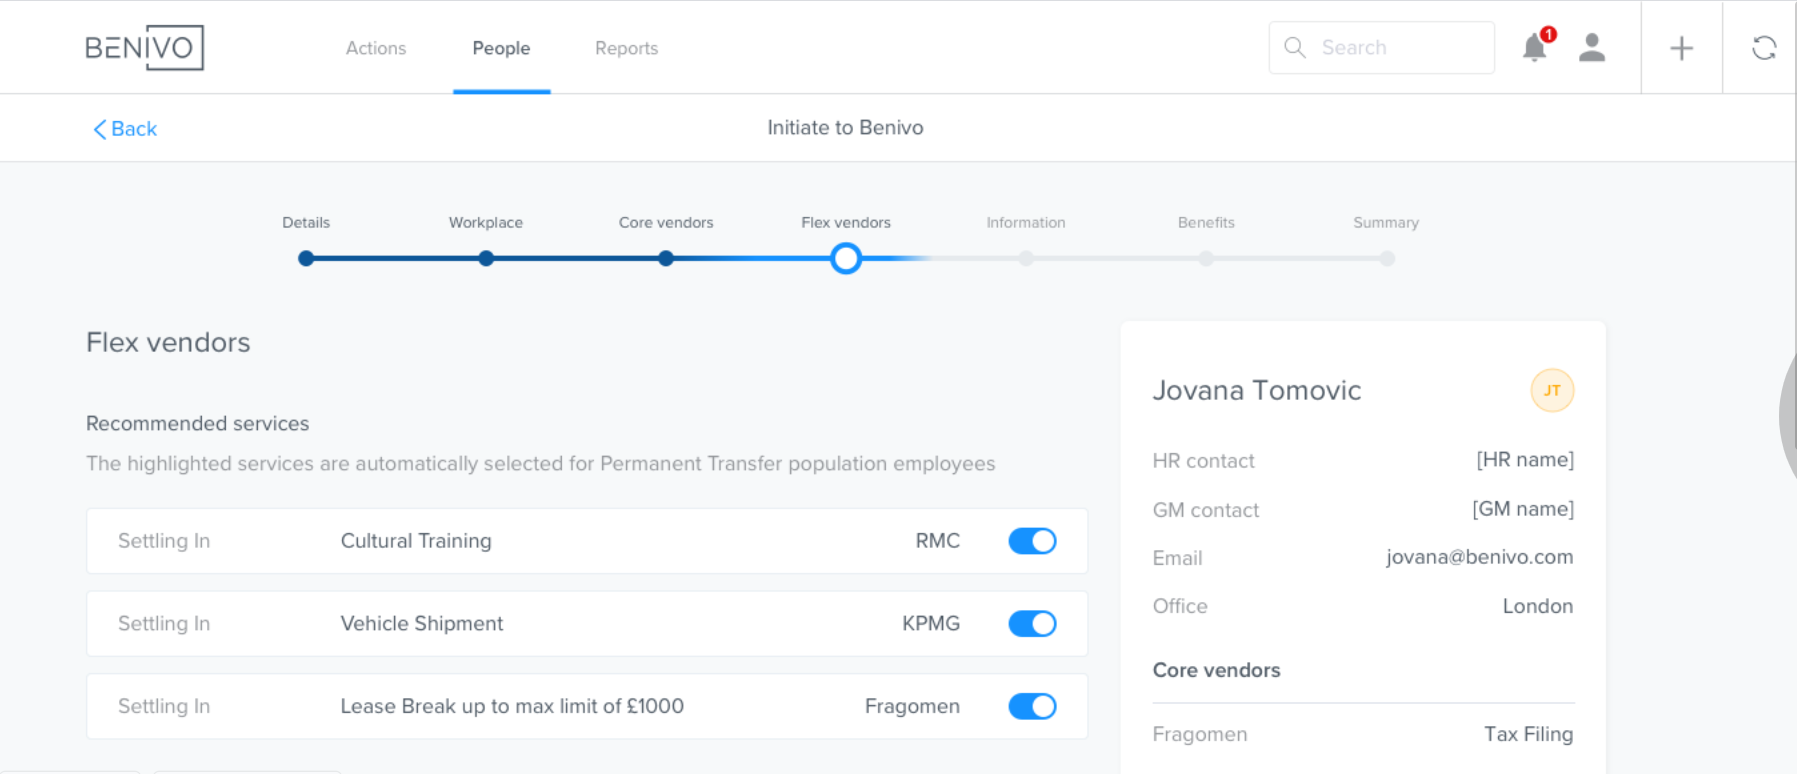Click the Core vendors heading in side card
This screenshot has height=774, width=1797.
click(1216, 670)
